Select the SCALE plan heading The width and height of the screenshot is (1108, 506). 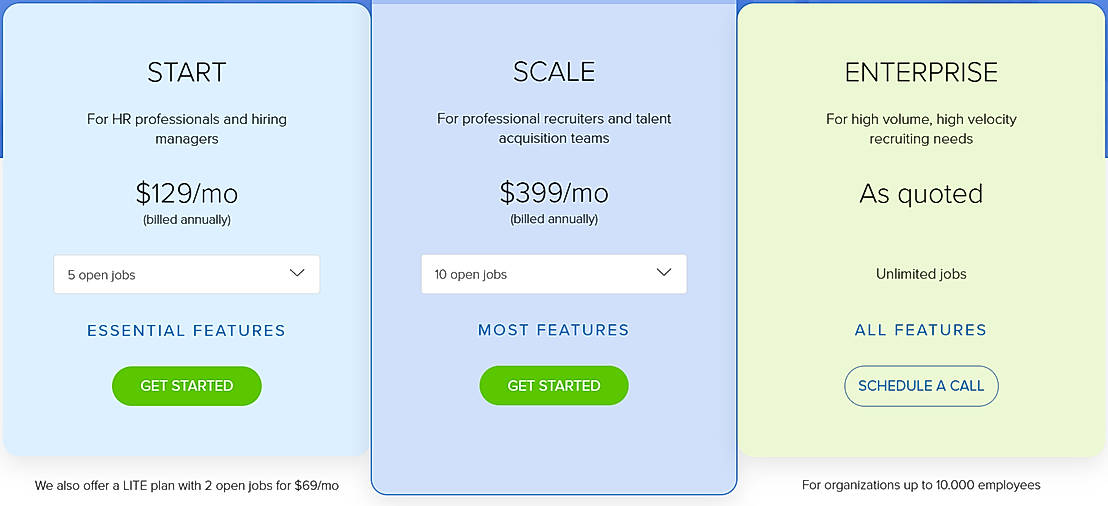pyautogui.click(x=553, y=72)
